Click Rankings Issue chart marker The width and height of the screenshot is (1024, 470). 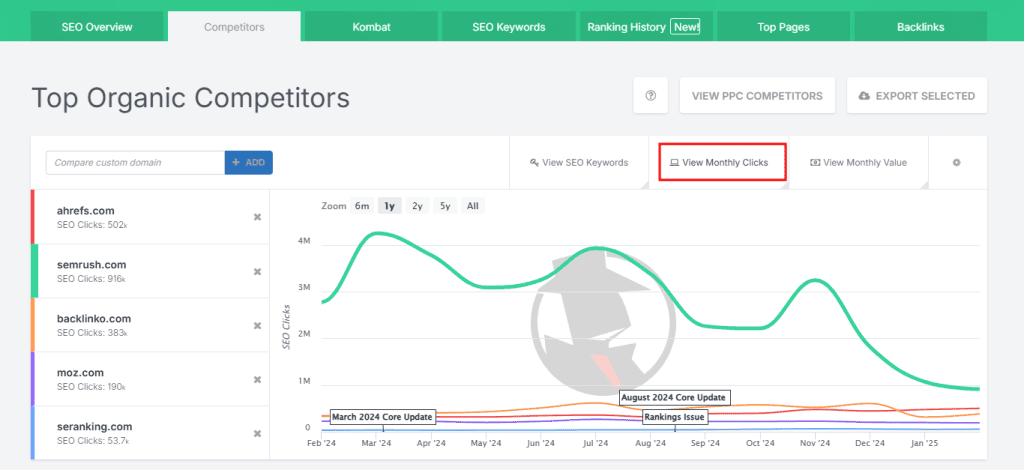coord(675,416)
